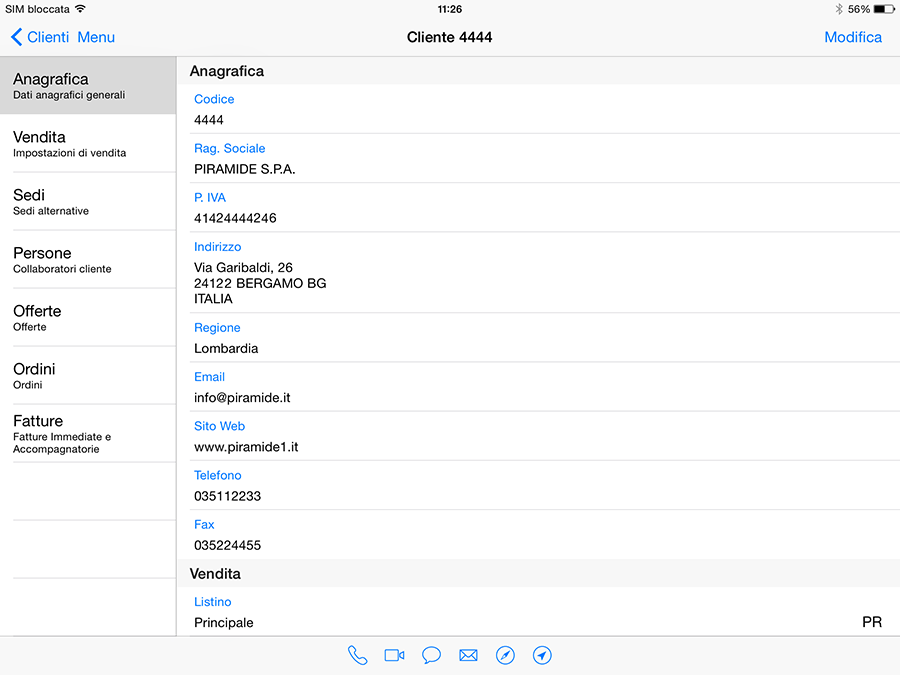Tap fax number 035224455
Viewport: 900px width, 675px height.
(x=227, y=545)
